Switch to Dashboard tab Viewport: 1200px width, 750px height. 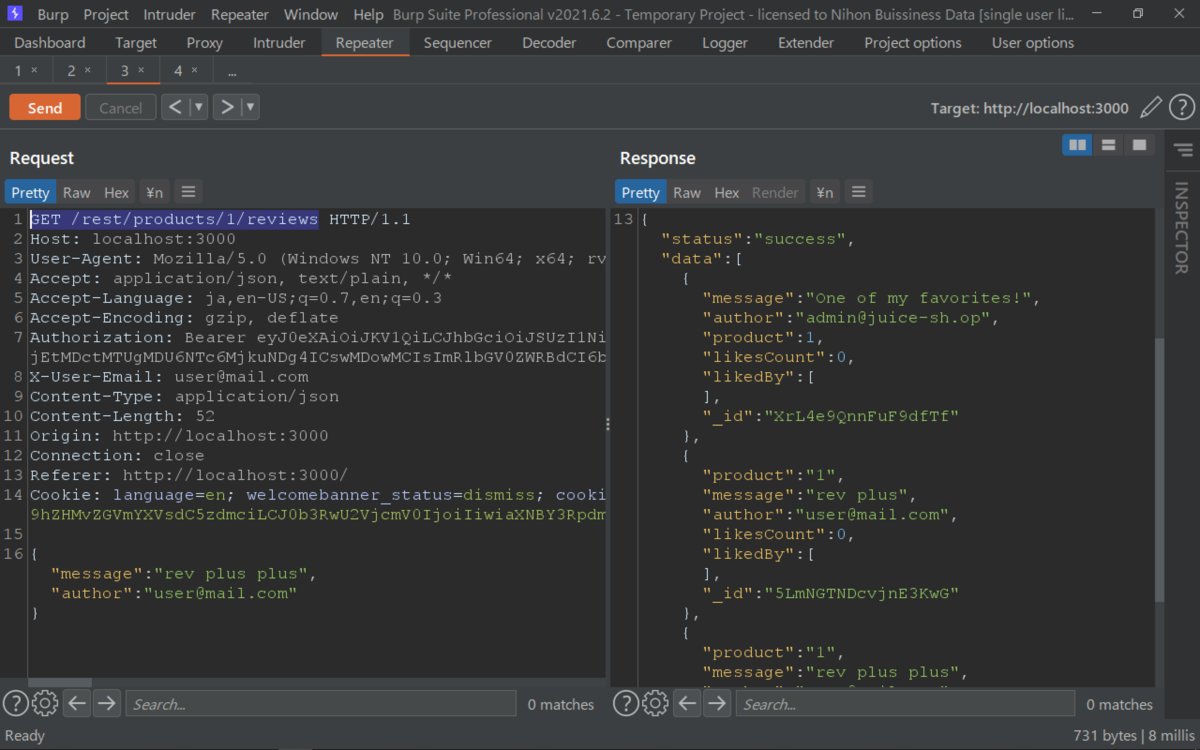click(x=50, y=43)
